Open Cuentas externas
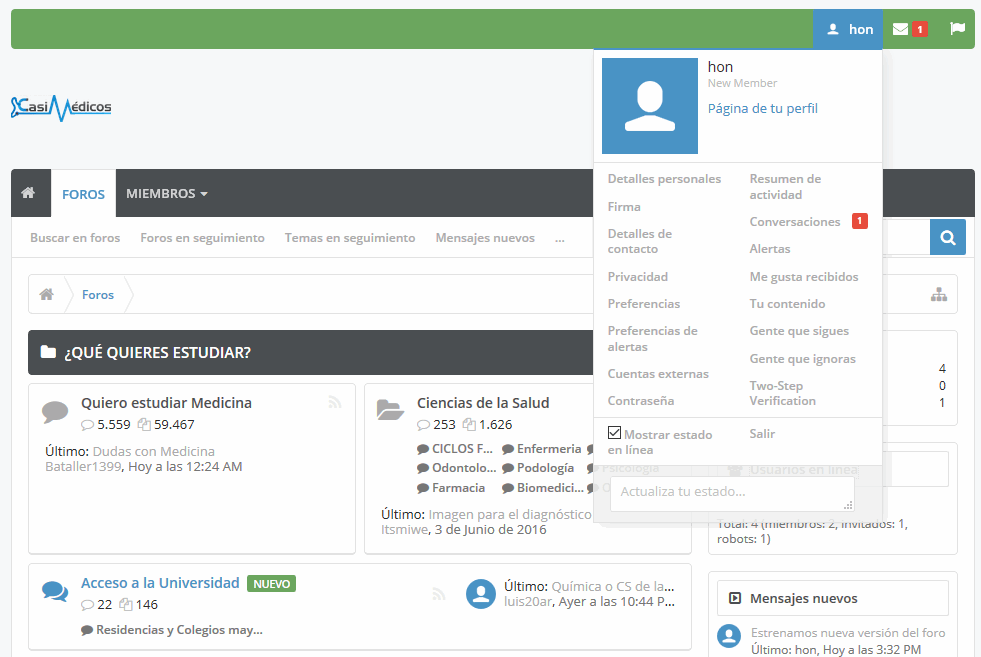Screen dimensions: 981x657 click(658, 374)
